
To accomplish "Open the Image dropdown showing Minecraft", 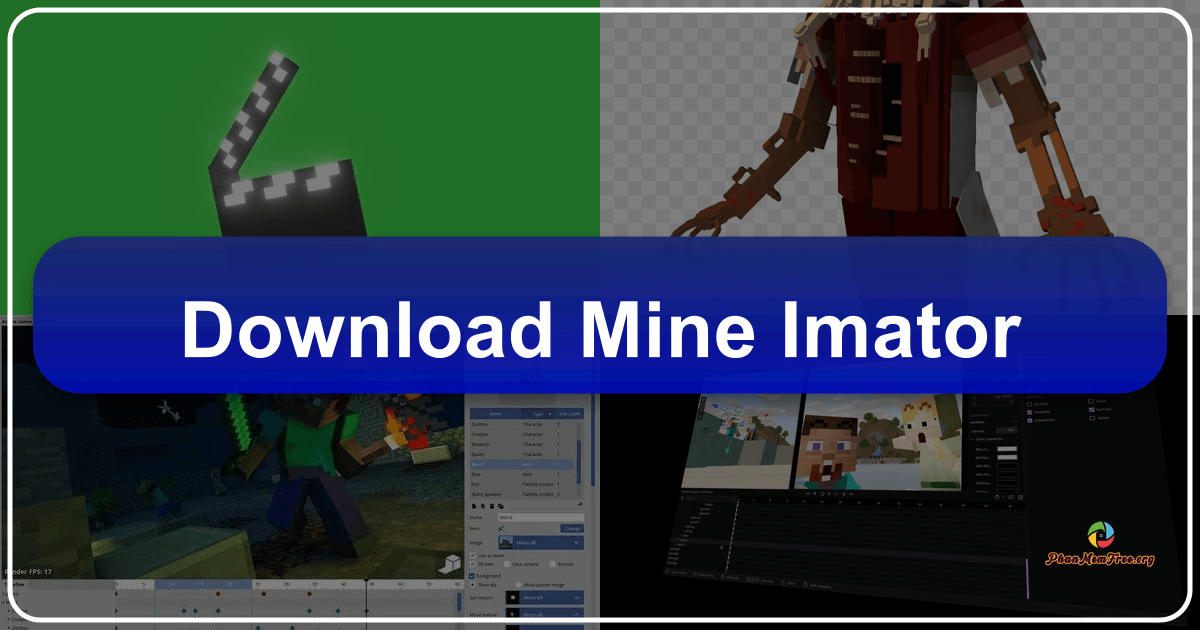I will [x=540, y=540].
